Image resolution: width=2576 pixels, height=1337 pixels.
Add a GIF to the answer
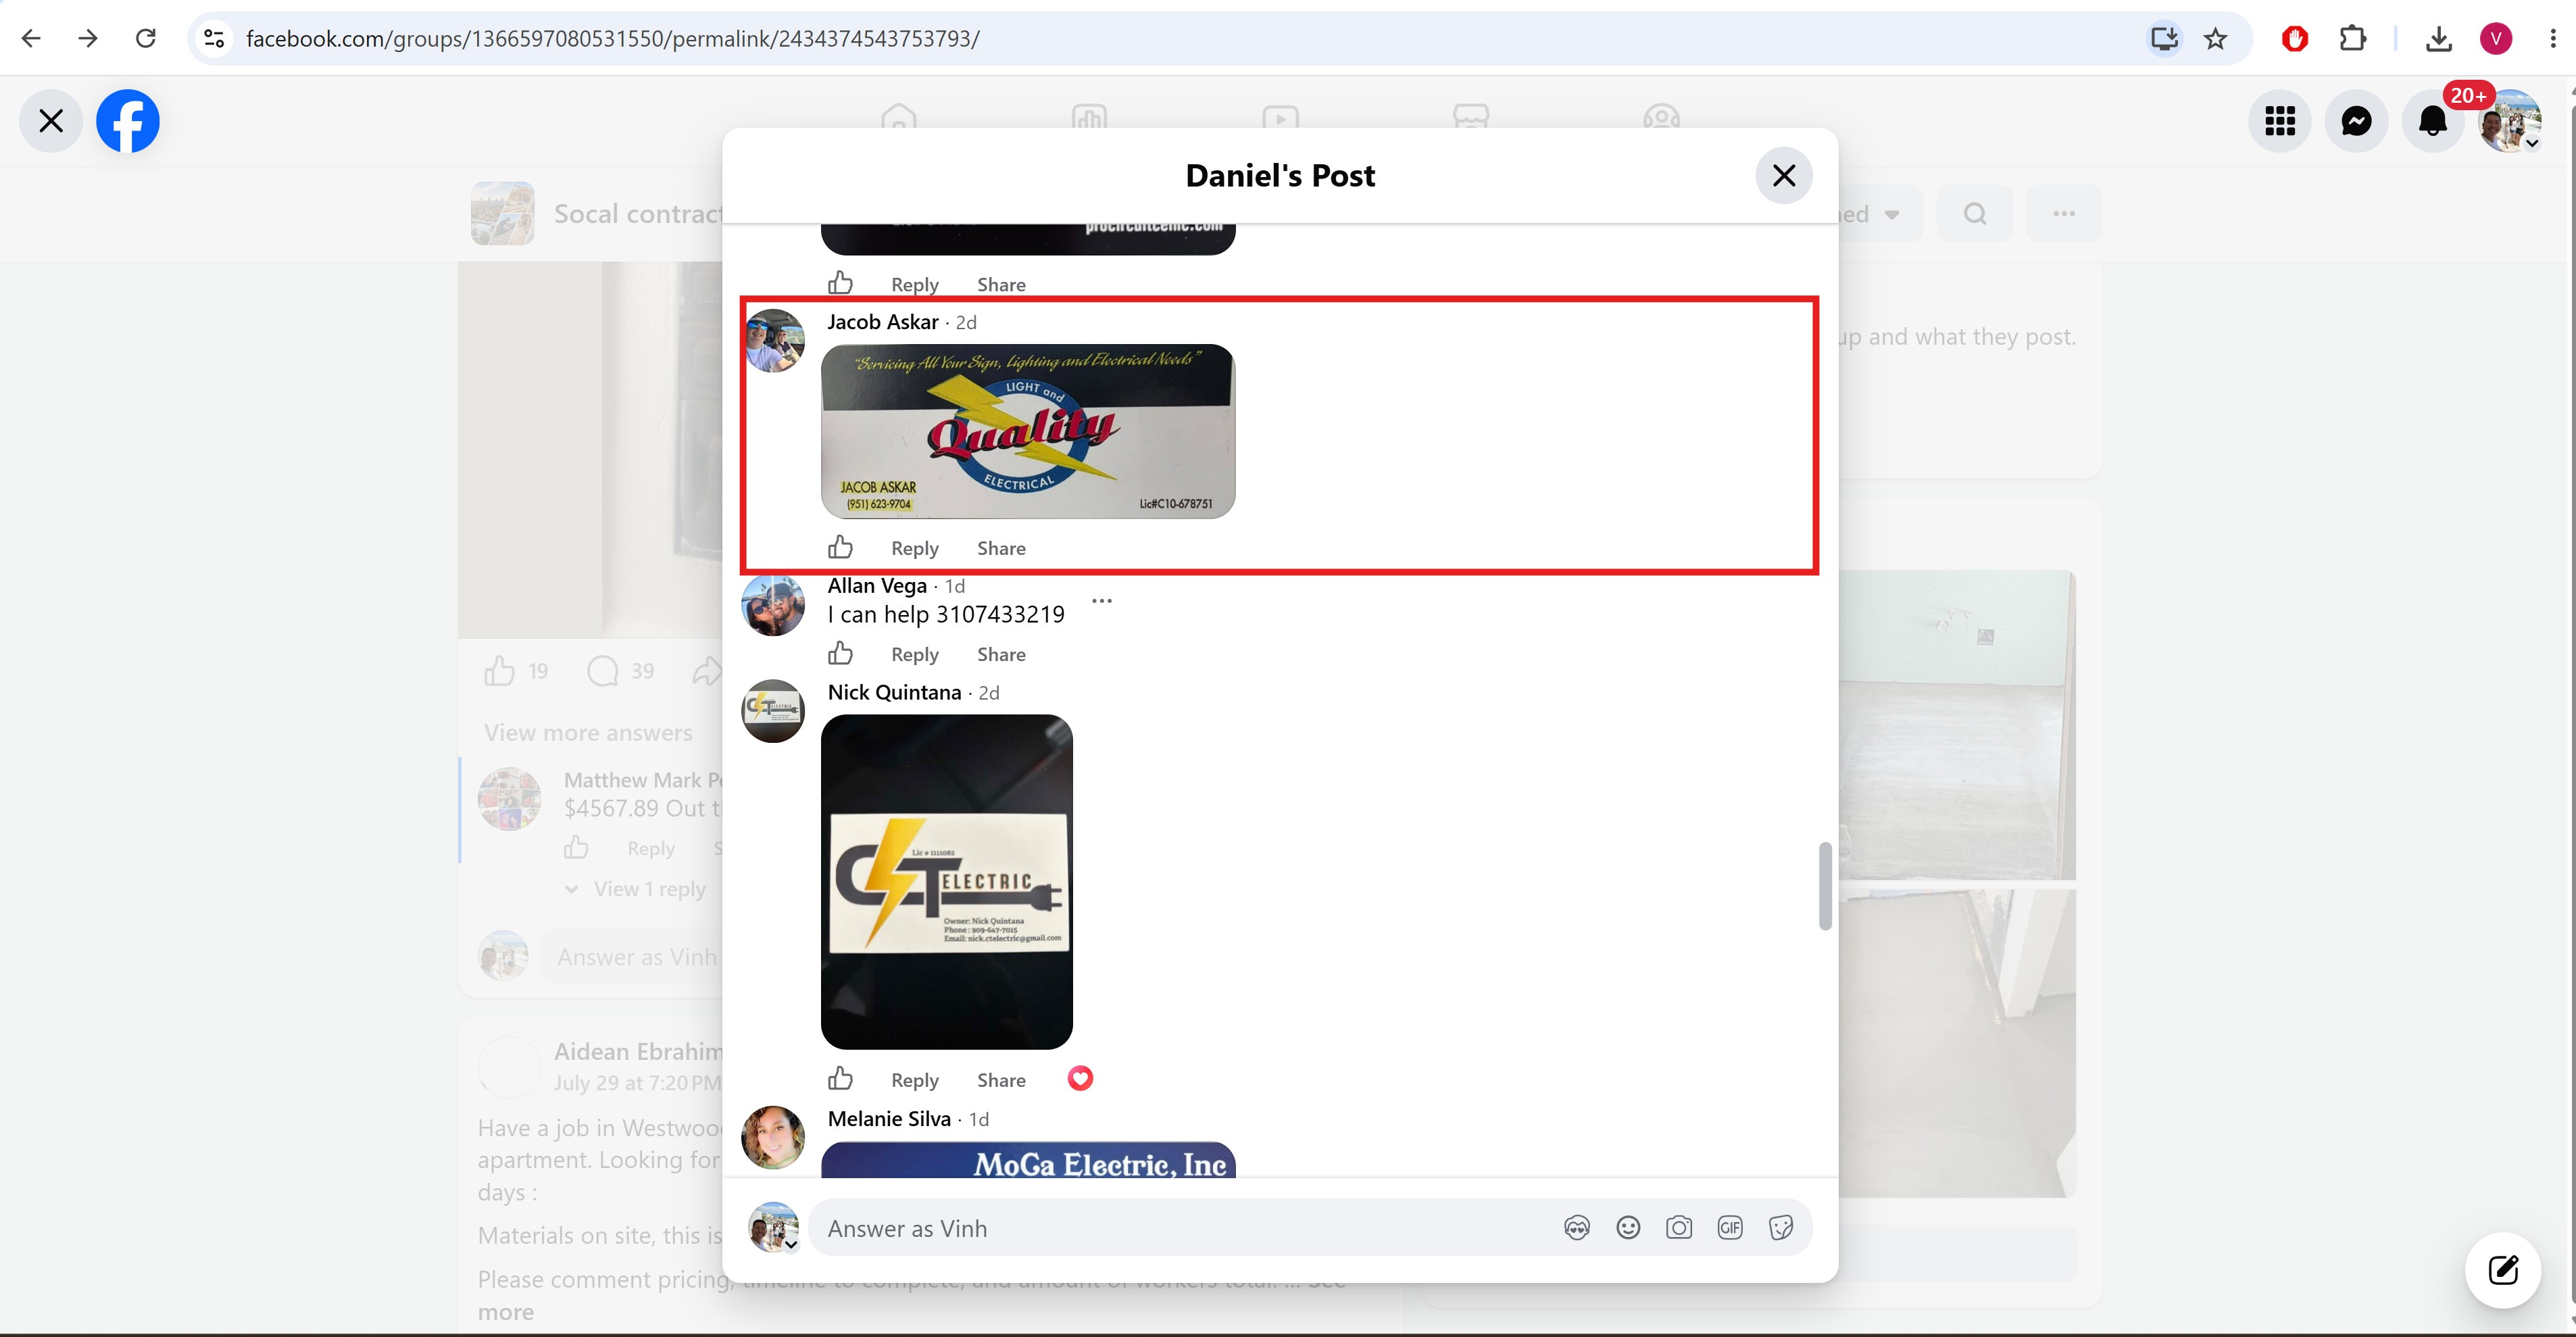coord(1730,1227)
